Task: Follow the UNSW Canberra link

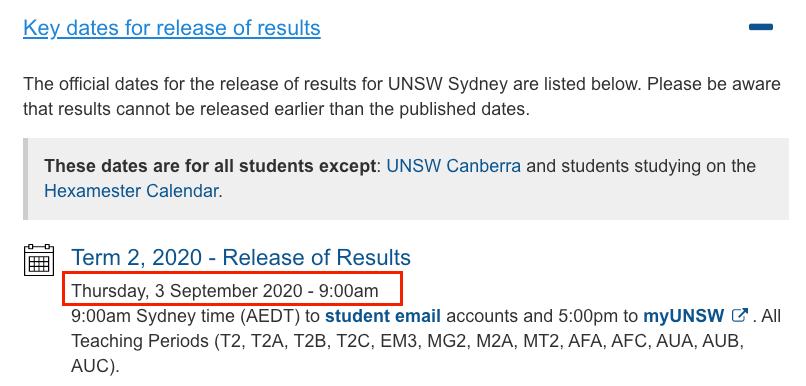Action: pos(453,166)
